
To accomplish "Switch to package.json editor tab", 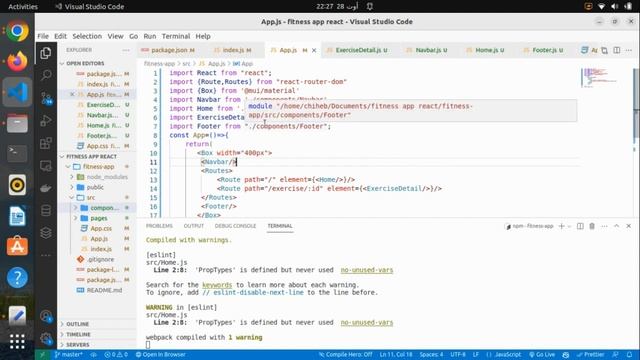I will click(x=168, y=50).
